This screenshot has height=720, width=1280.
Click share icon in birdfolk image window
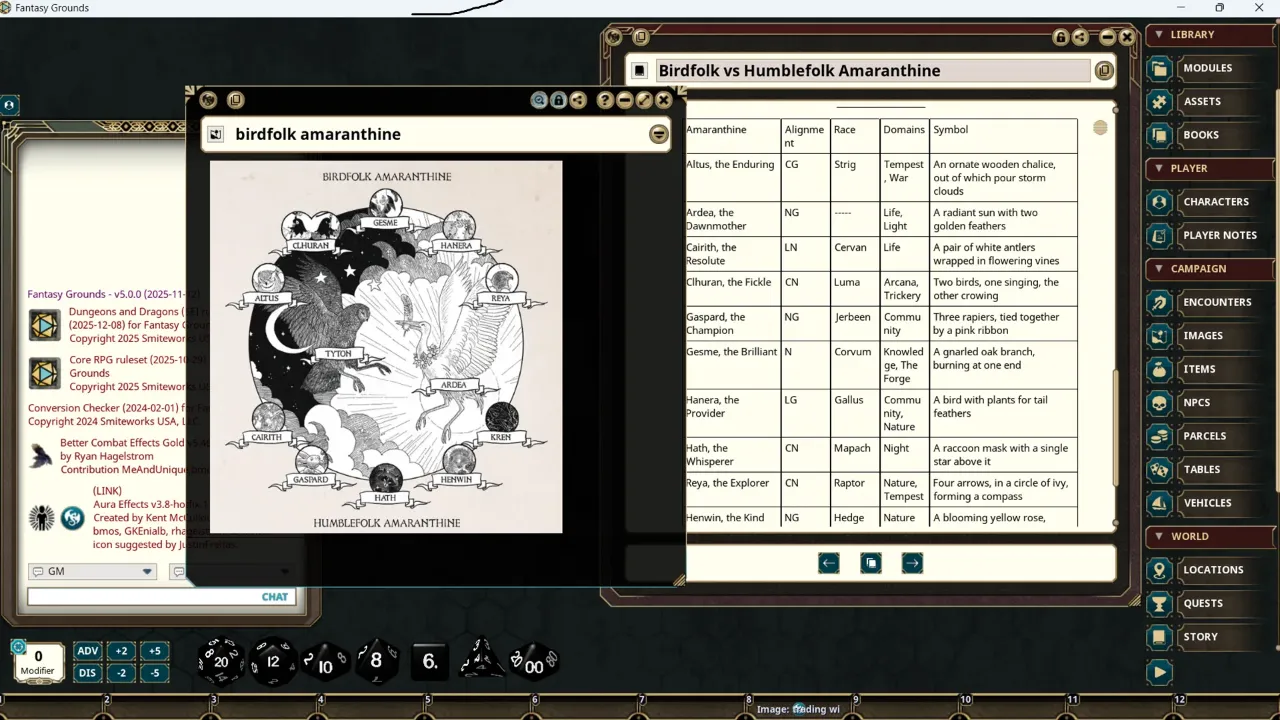click(578, 100)
